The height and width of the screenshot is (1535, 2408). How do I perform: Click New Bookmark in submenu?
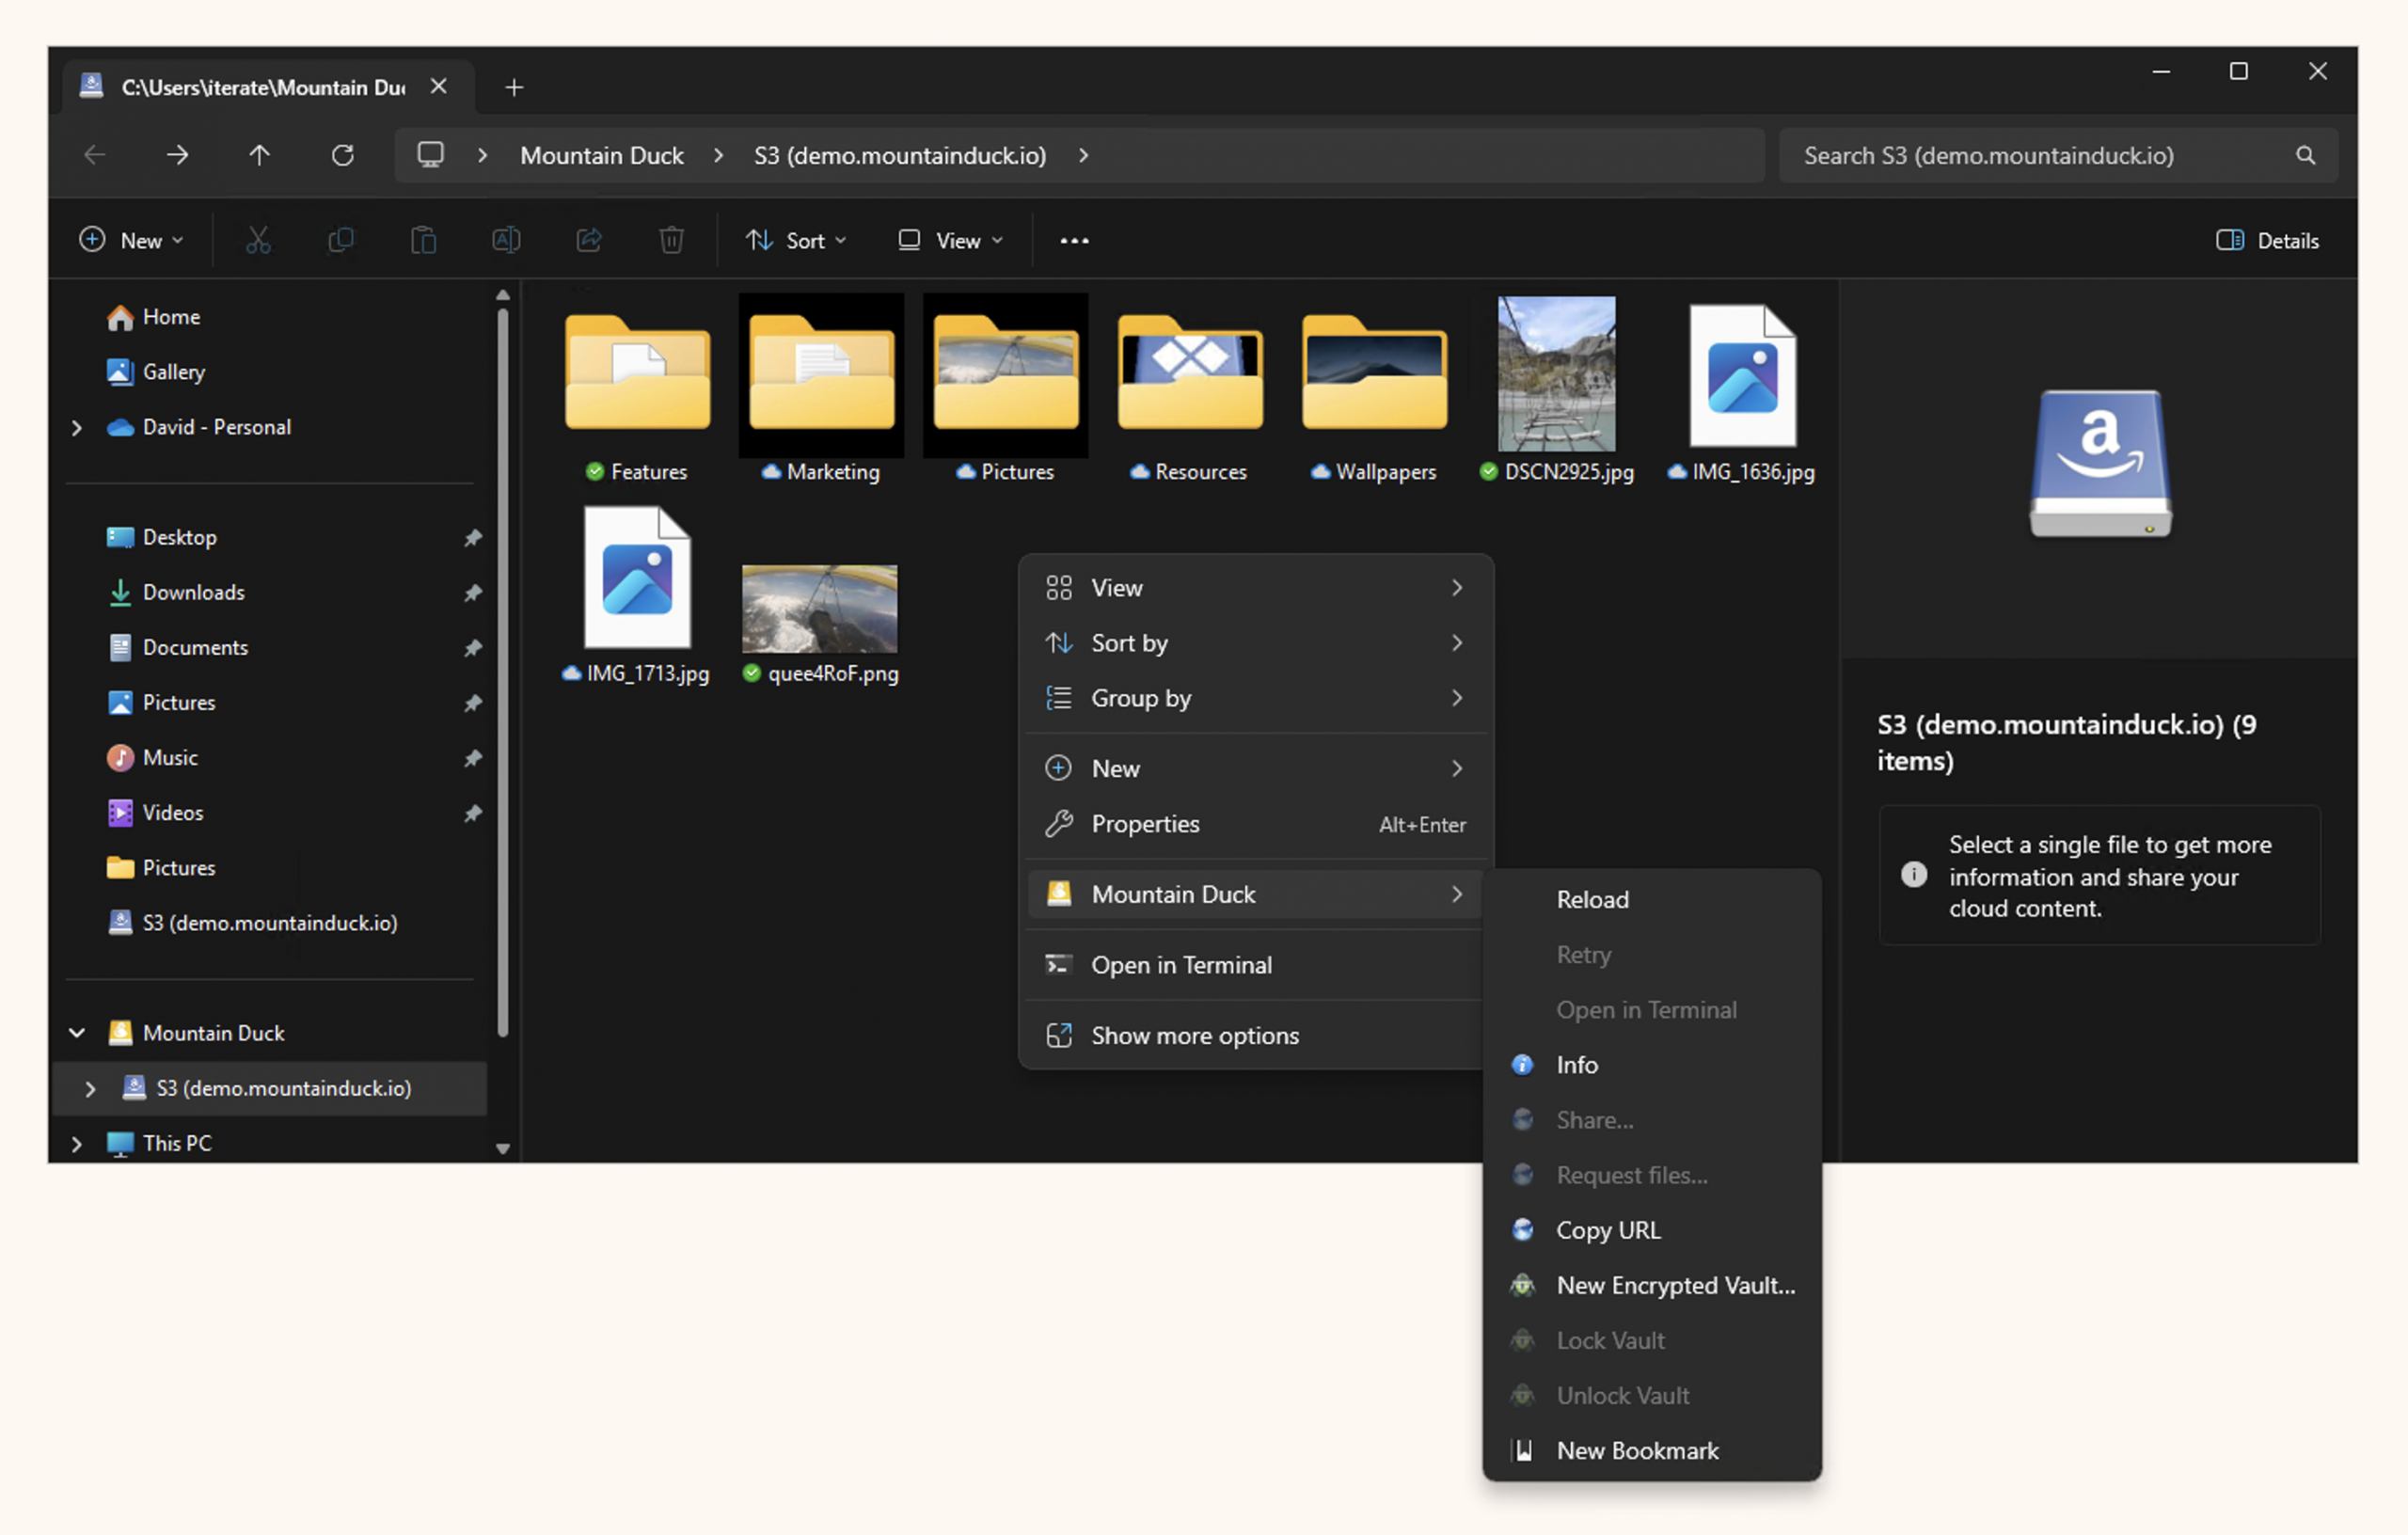[x=1651, y=1449]
